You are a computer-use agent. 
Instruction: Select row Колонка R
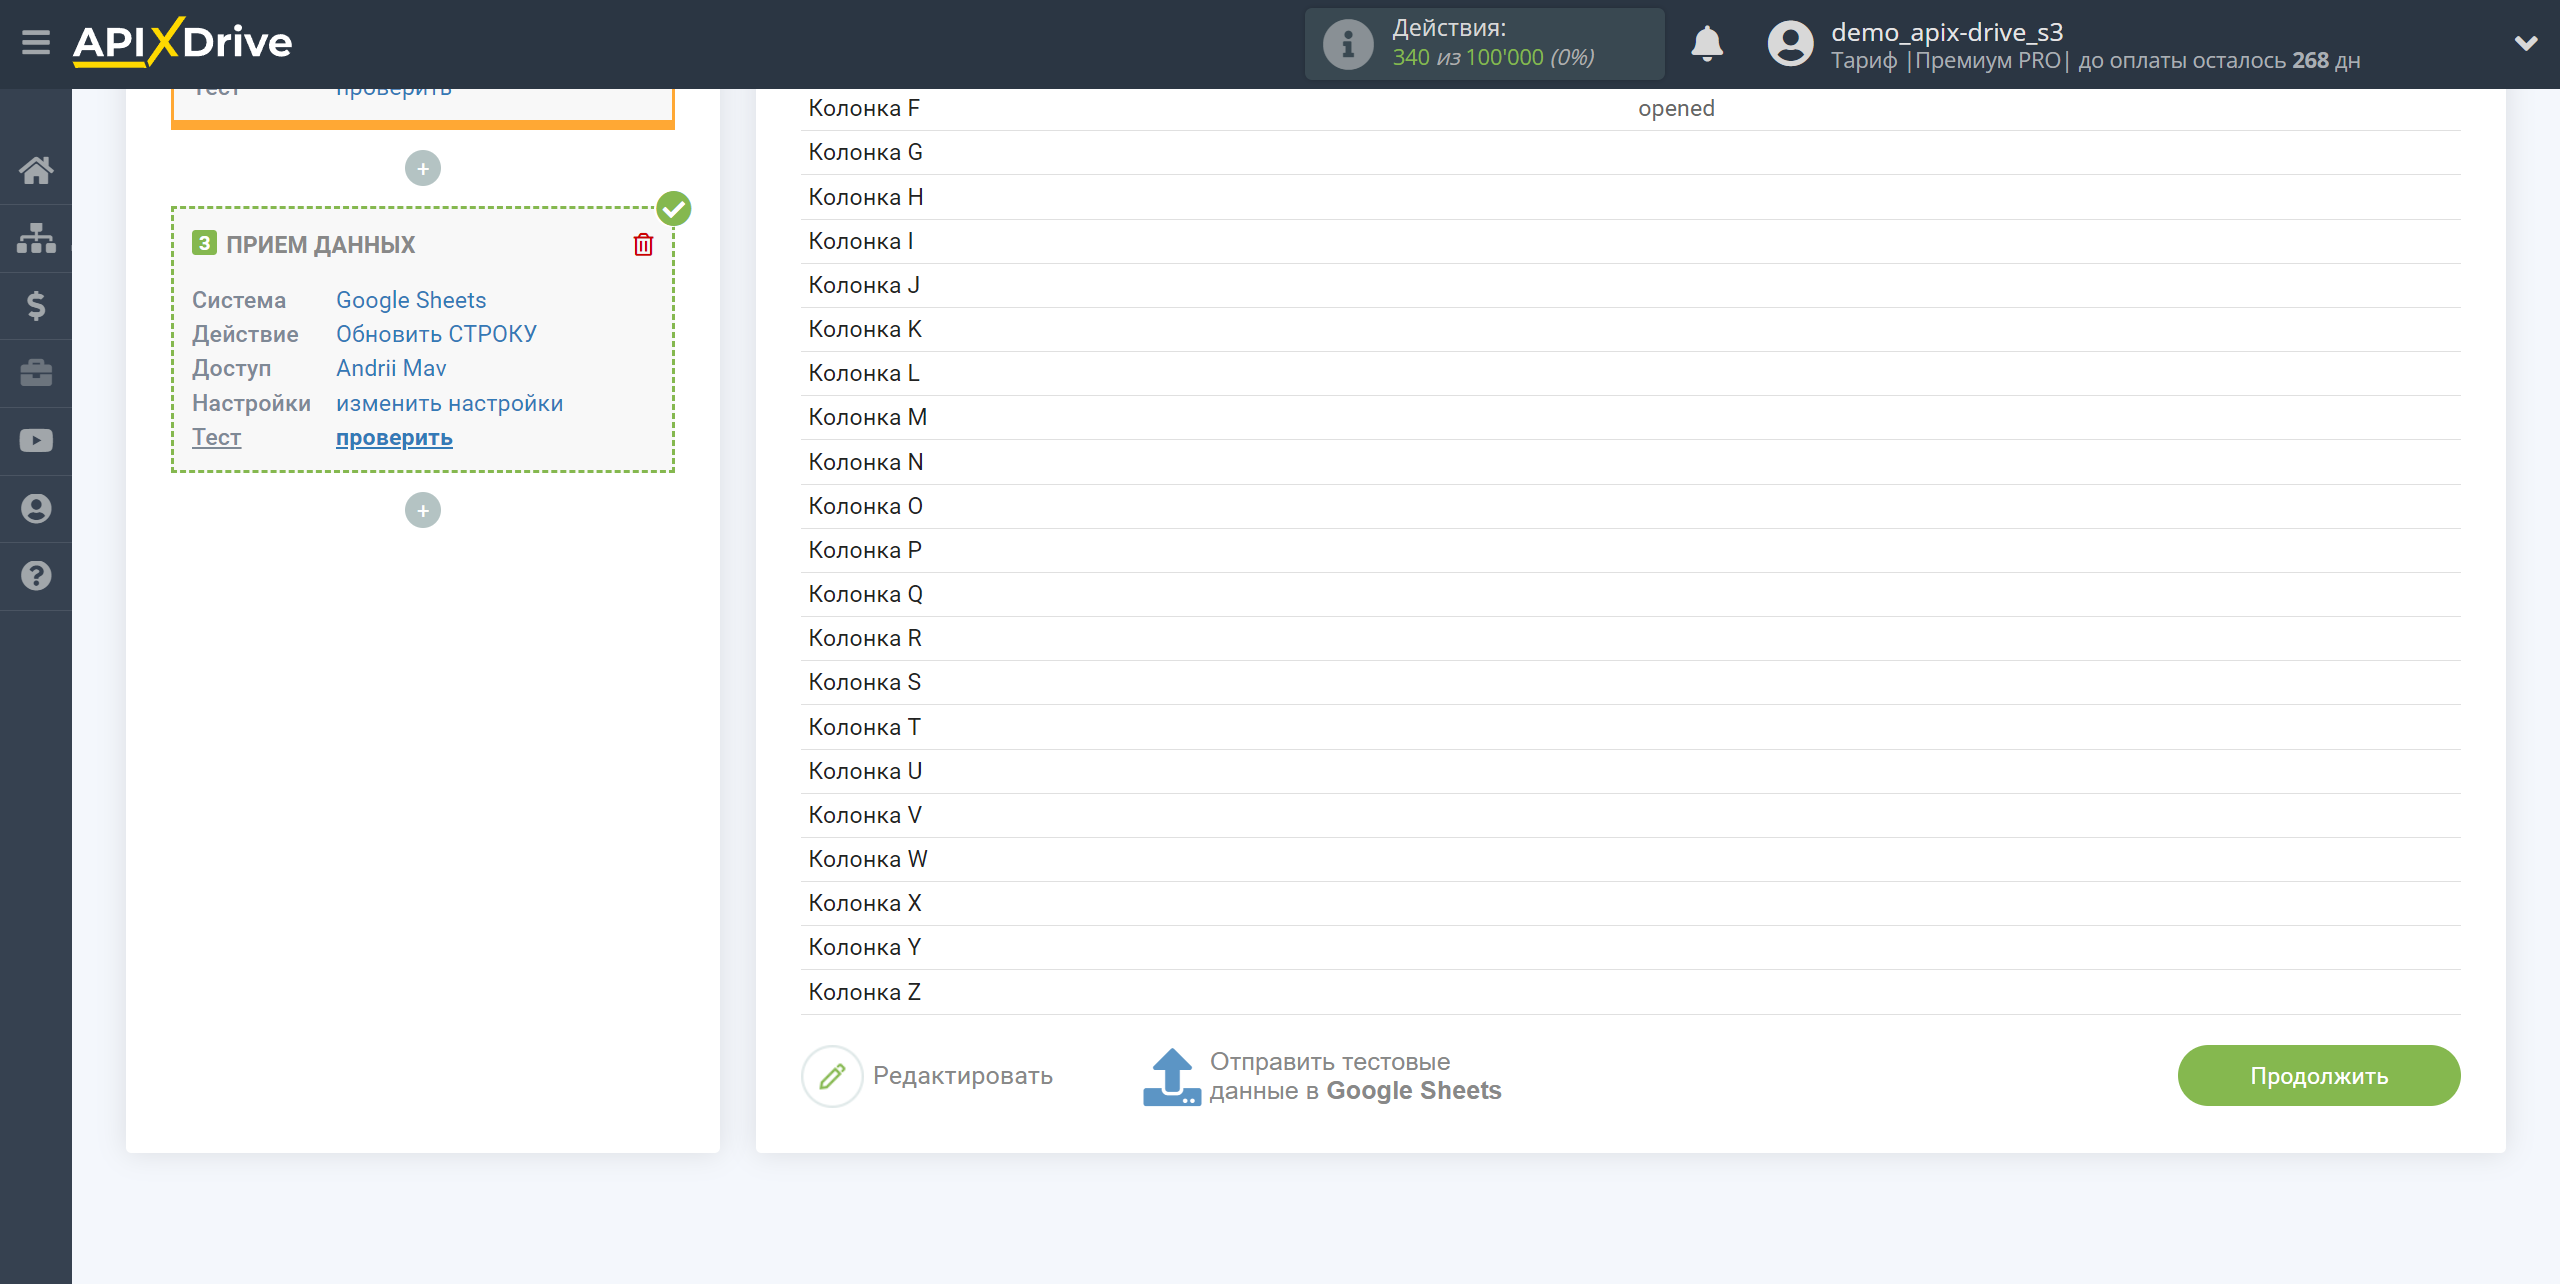pos(1630,638)
